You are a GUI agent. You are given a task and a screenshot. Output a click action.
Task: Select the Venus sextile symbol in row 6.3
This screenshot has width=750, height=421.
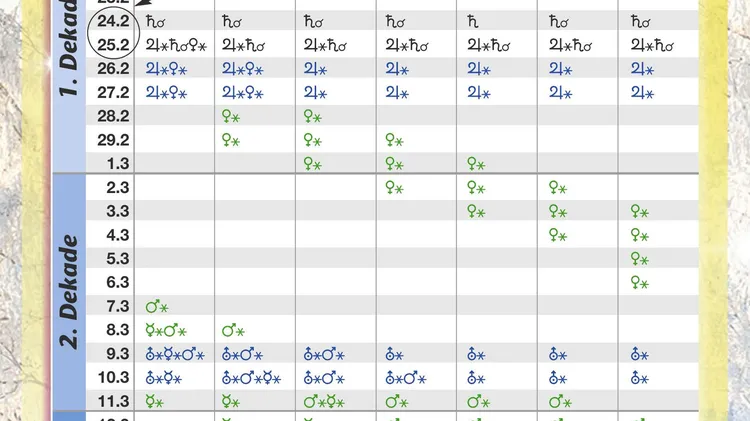click(x=640, y=283)
